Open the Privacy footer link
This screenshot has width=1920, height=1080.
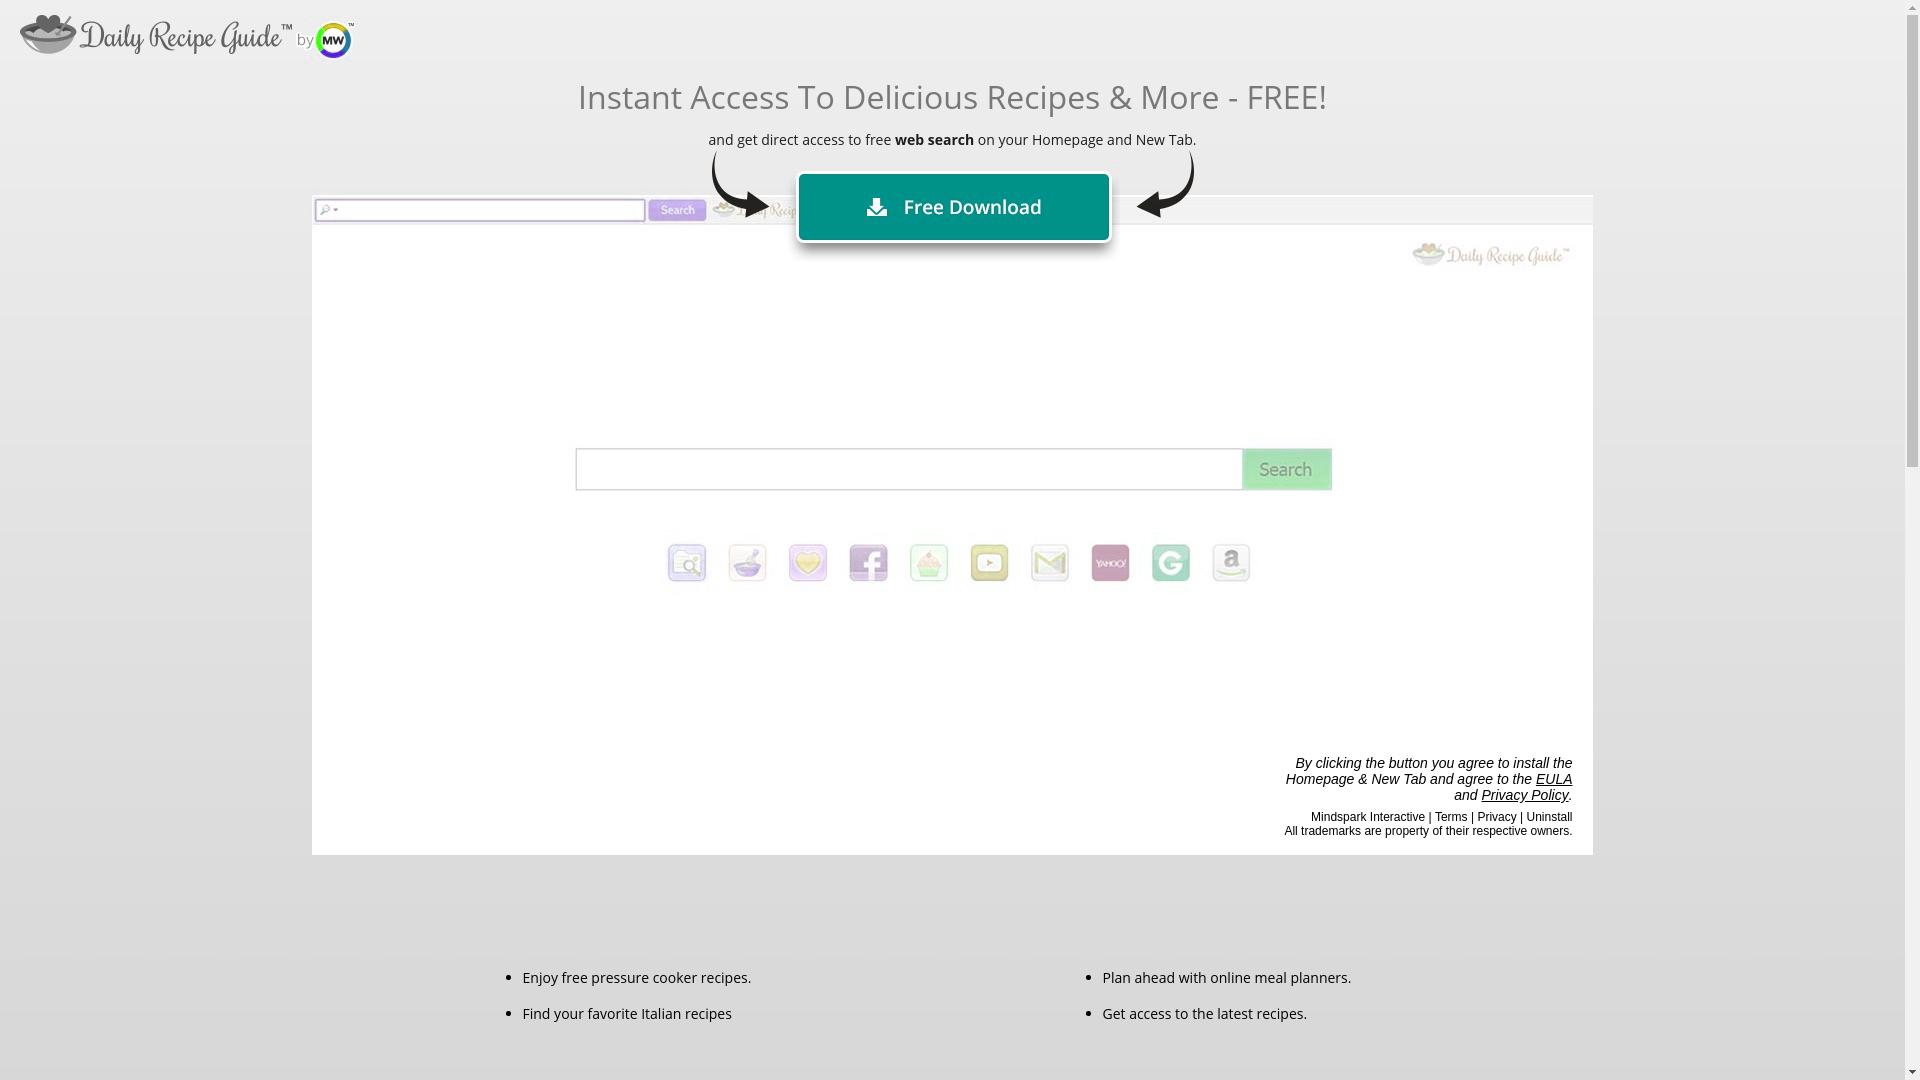(1496, 817)
